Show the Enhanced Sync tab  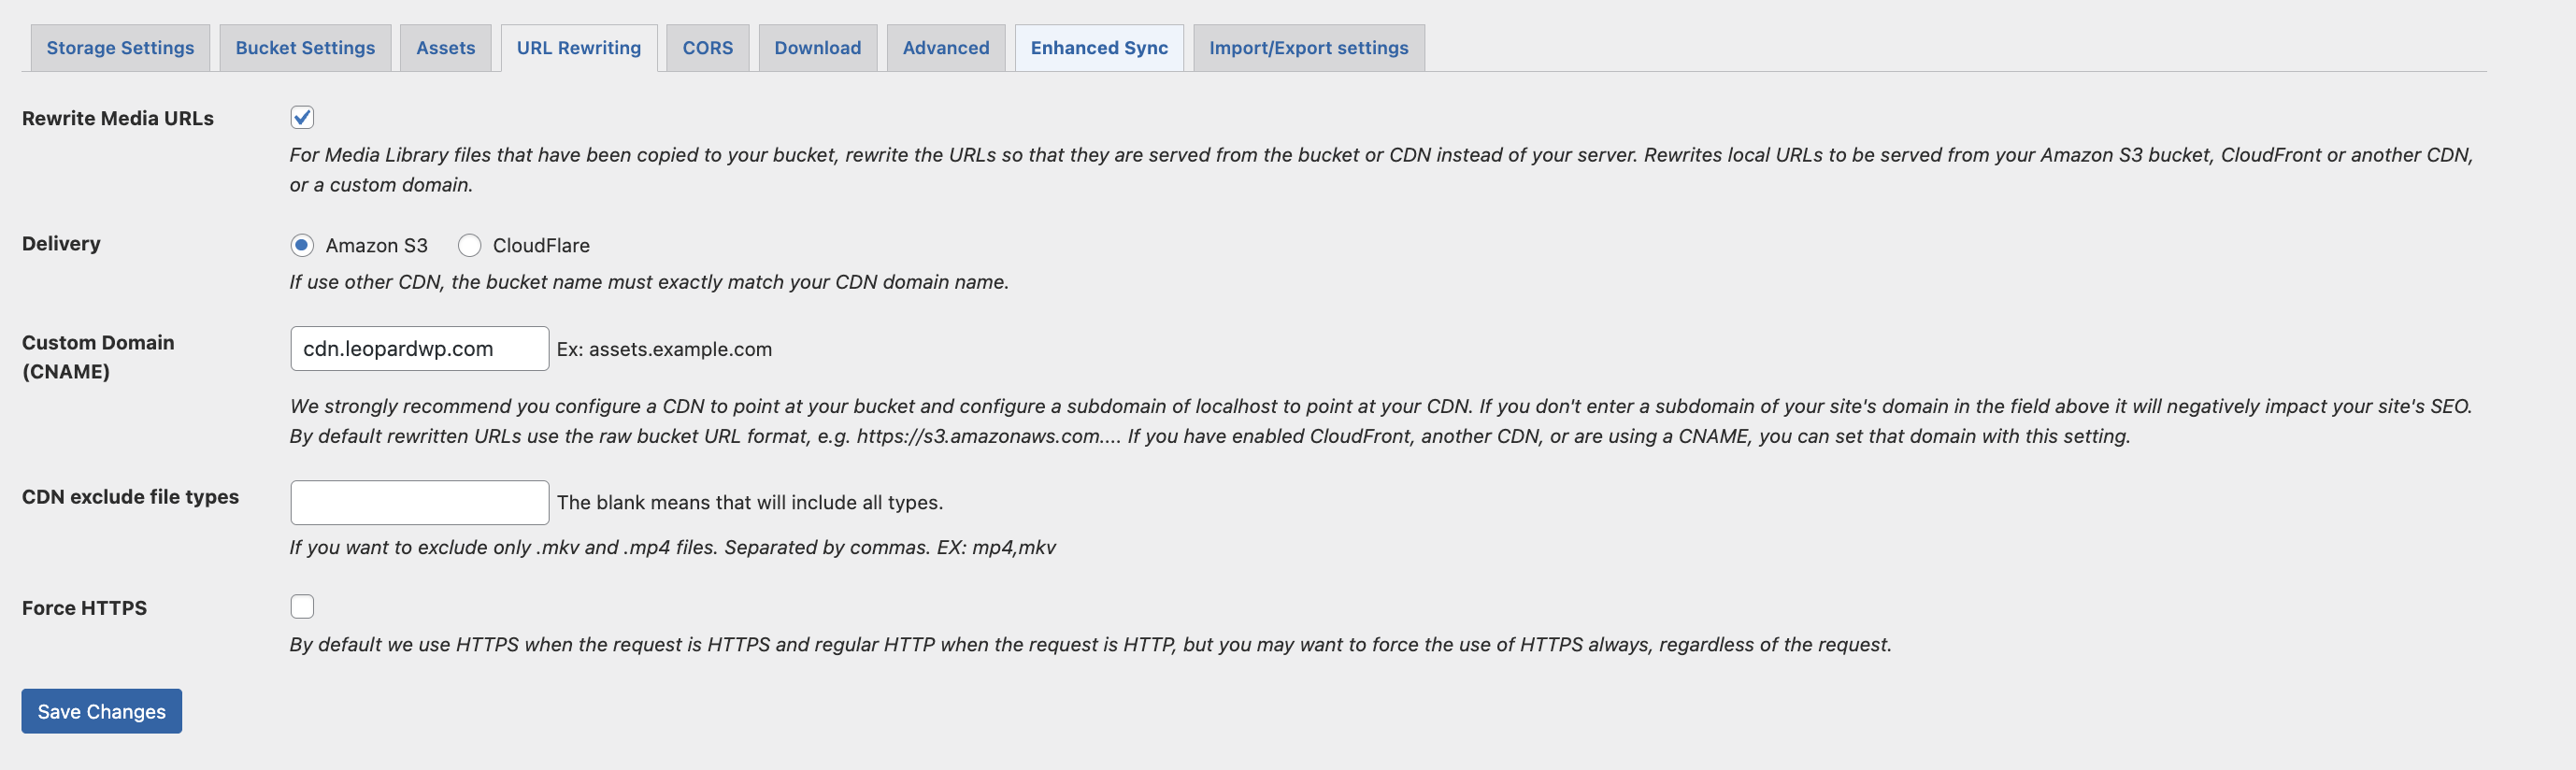pos(1098,48)
